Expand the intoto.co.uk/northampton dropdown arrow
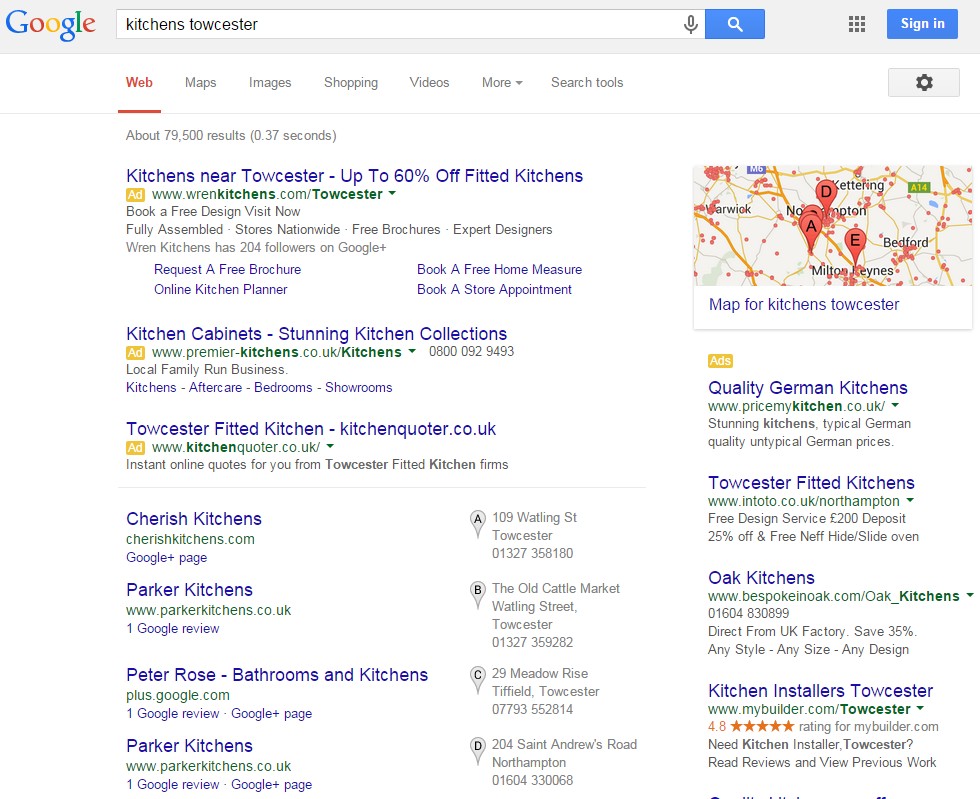Image resolution: width=980 pixels, height=799 pixels. [x=910, y=500]
